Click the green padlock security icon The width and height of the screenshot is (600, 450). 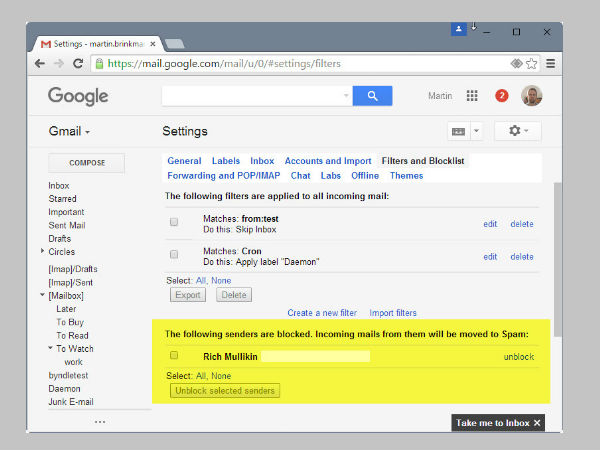click(x=99, y=64)
